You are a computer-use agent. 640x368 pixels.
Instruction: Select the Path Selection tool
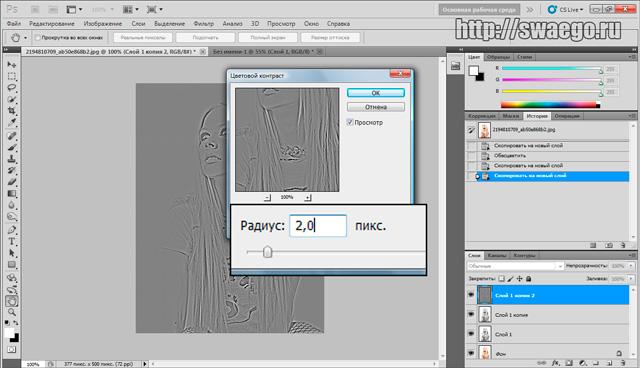click(12, 253)
